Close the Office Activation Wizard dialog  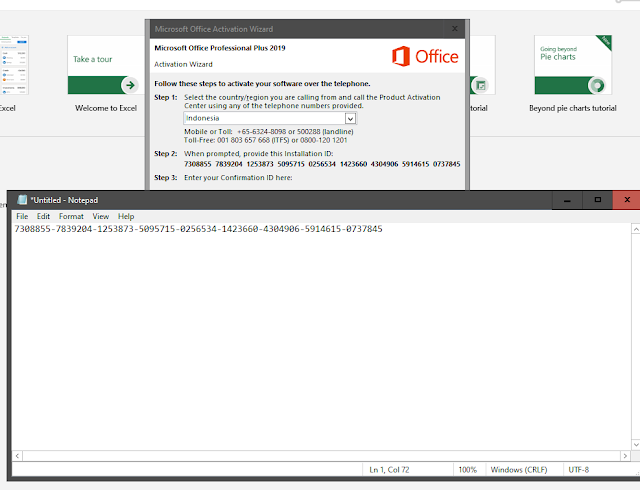[455, 29]
